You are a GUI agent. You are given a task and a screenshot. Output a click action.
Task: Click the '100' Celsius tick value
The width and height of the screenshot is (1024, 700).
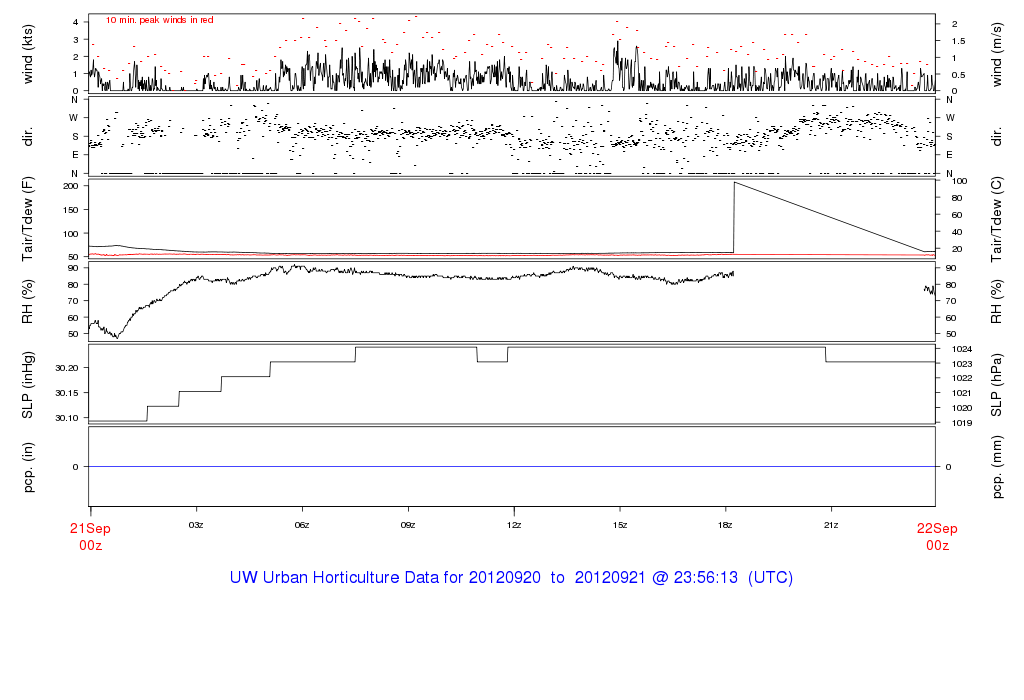pos(960,181)
